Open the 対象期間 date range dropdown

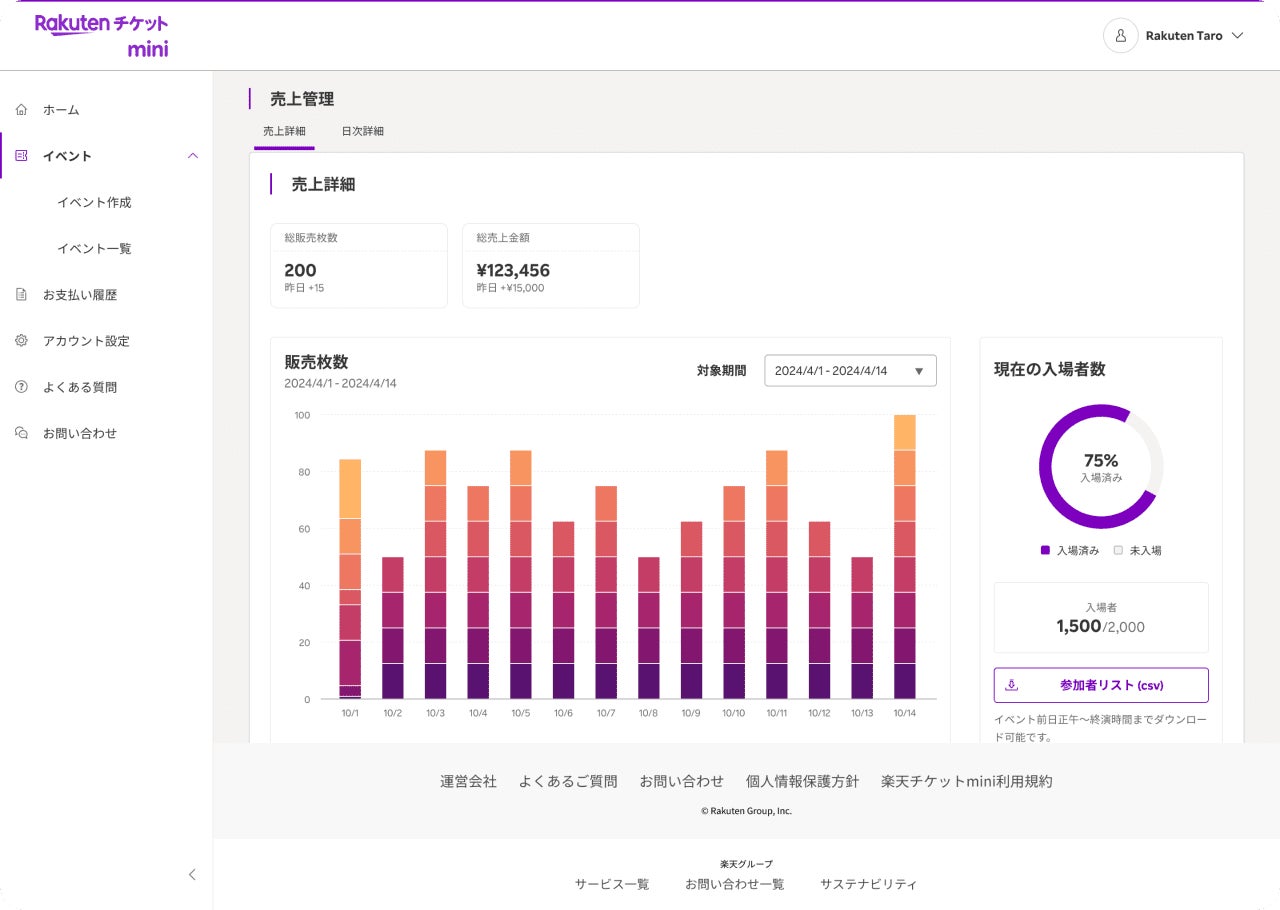coord(850,371)
